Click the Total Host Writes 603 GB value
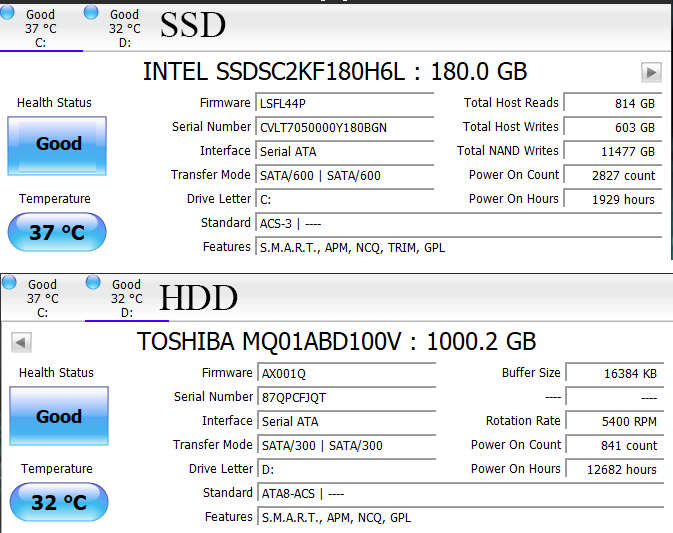The width and height of the screenshot is (673, 533). tap(613, 127)
